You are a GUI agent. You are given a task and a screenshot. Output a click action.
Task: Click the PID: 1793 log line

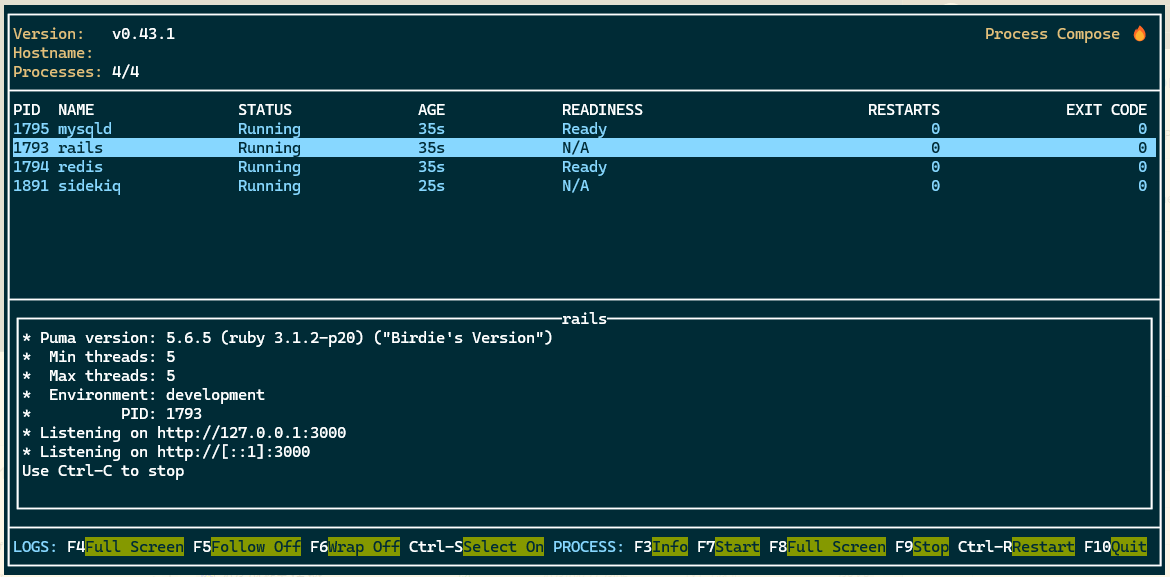pos(112,414)
